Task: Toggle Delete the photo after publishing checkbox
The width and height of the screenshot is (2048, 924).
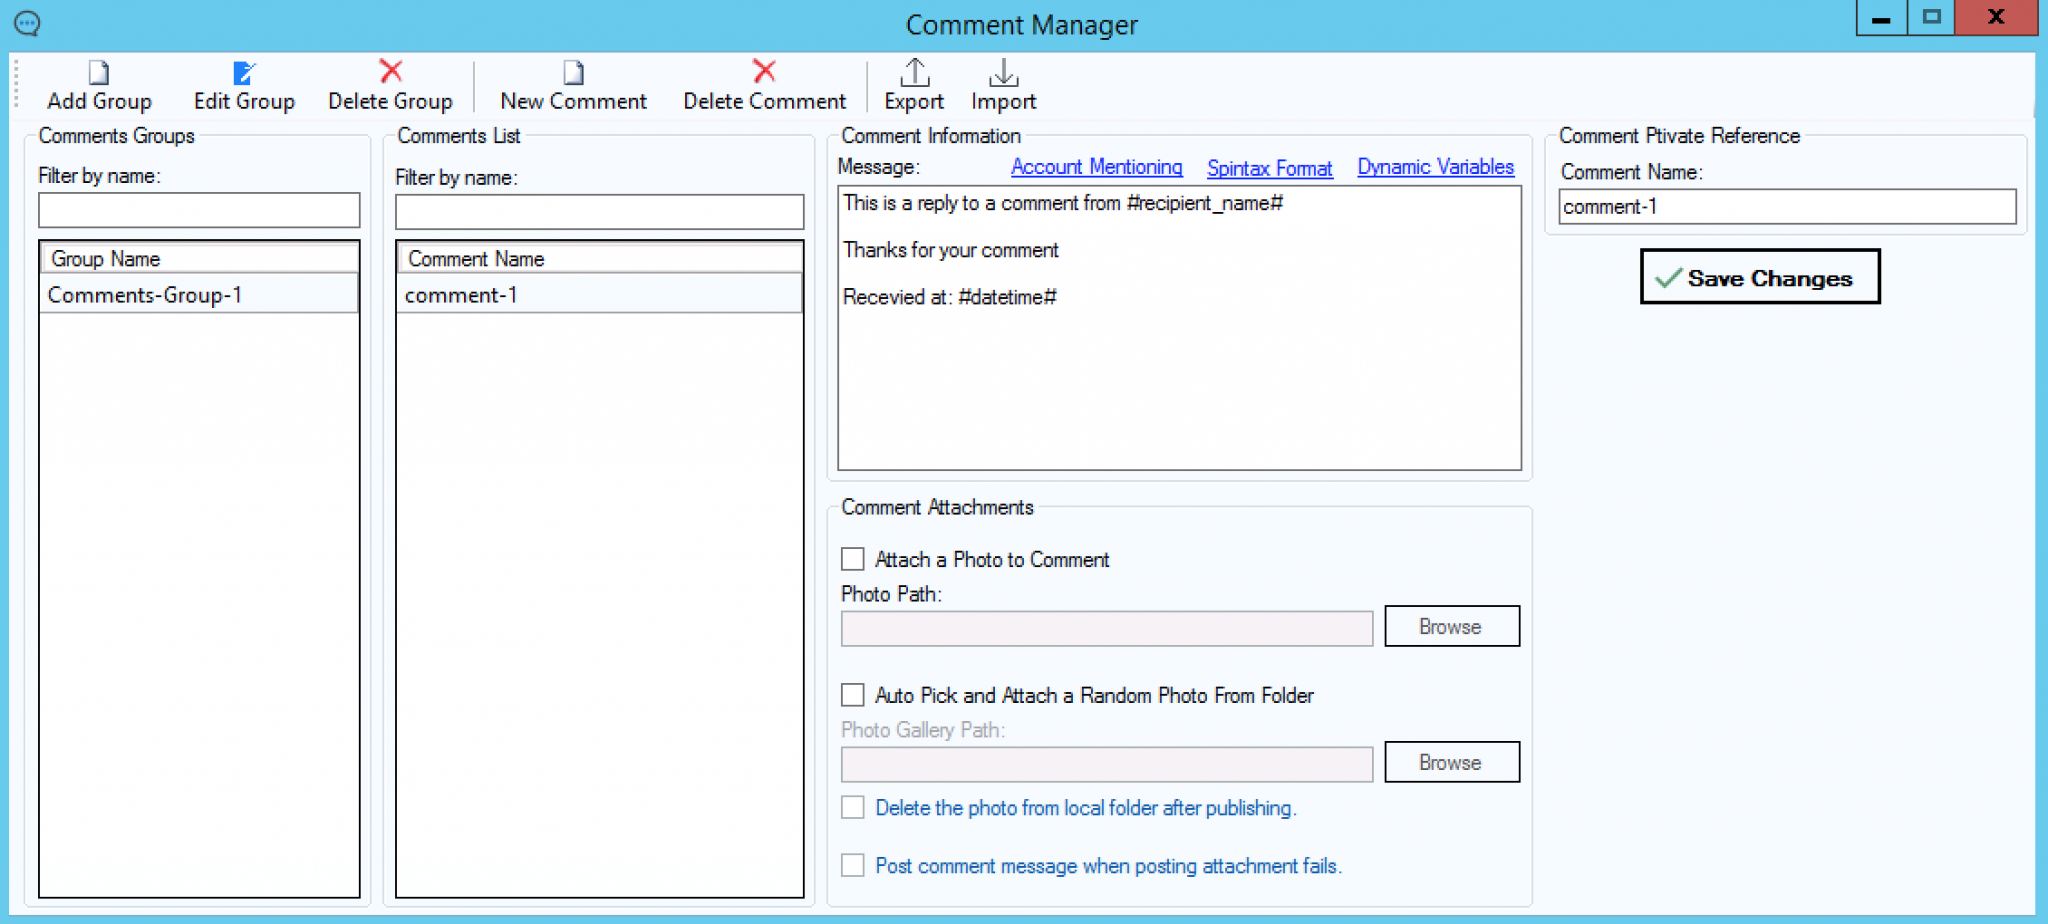Action: pos(853,808)
